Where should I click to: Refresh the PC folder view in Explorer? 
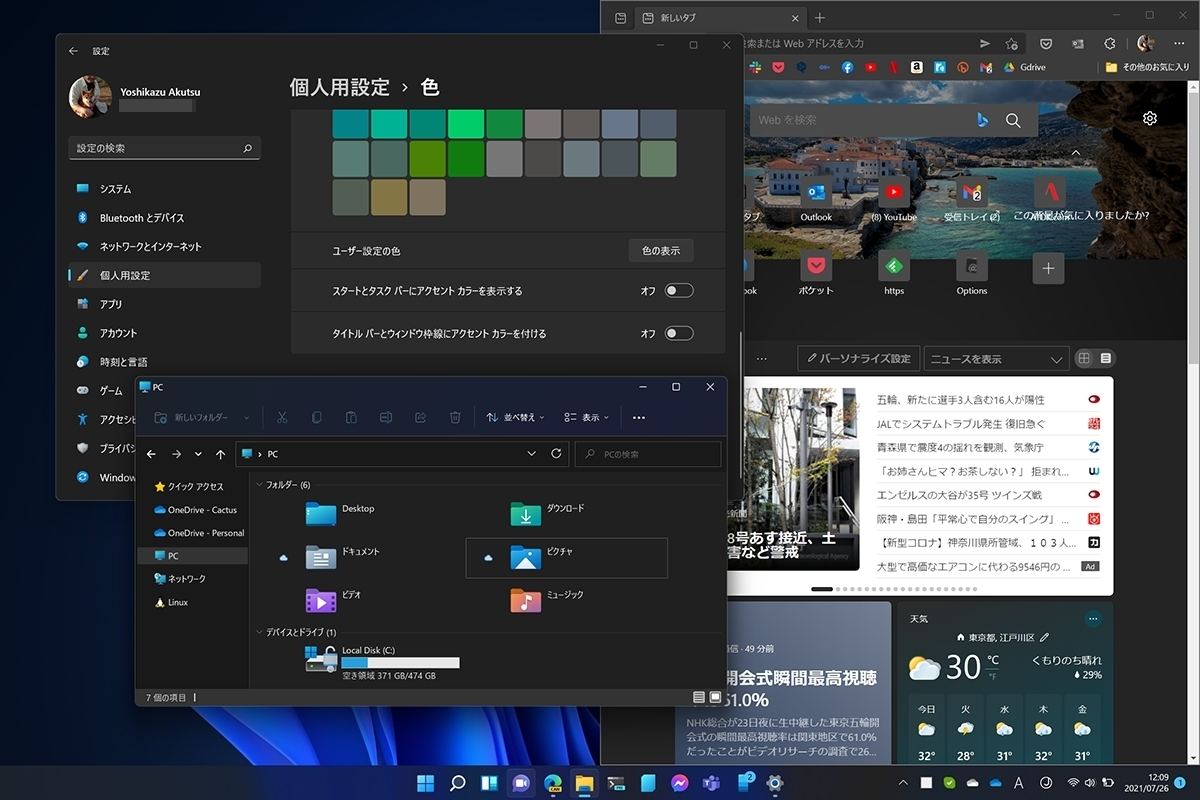click(556, 454)
